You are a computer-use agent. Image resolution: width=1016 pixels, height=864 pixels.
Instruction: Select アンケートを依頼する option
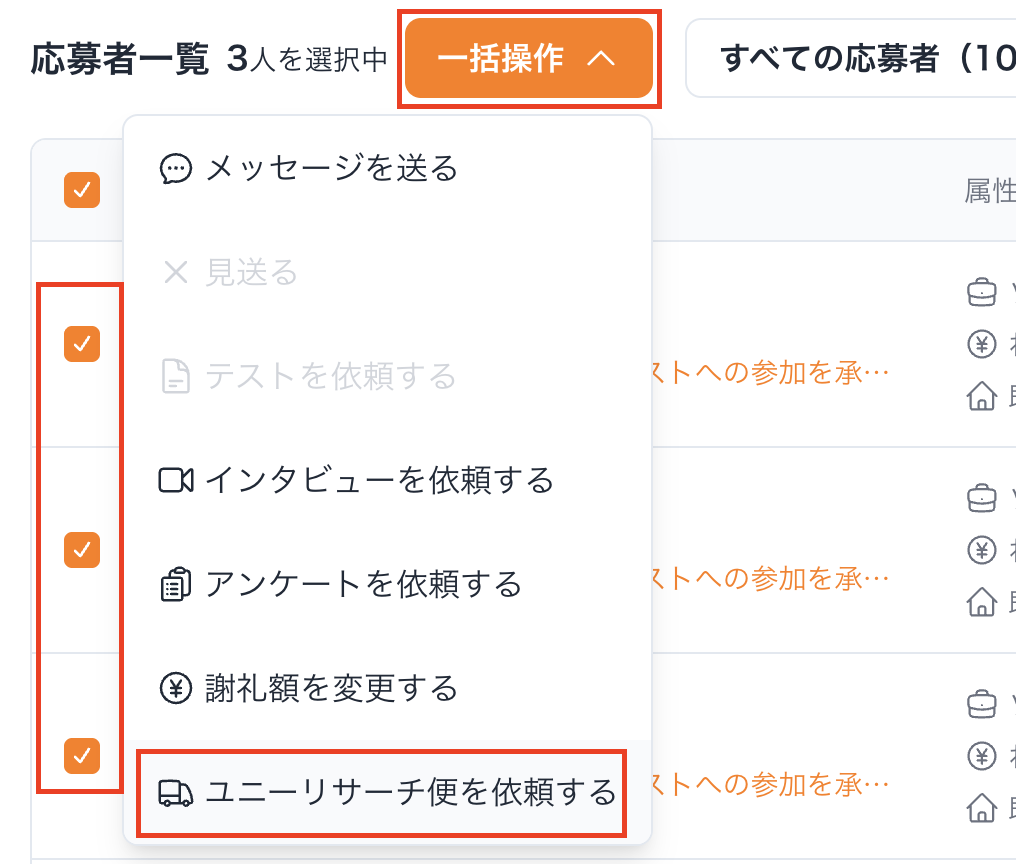pos(363,585)
